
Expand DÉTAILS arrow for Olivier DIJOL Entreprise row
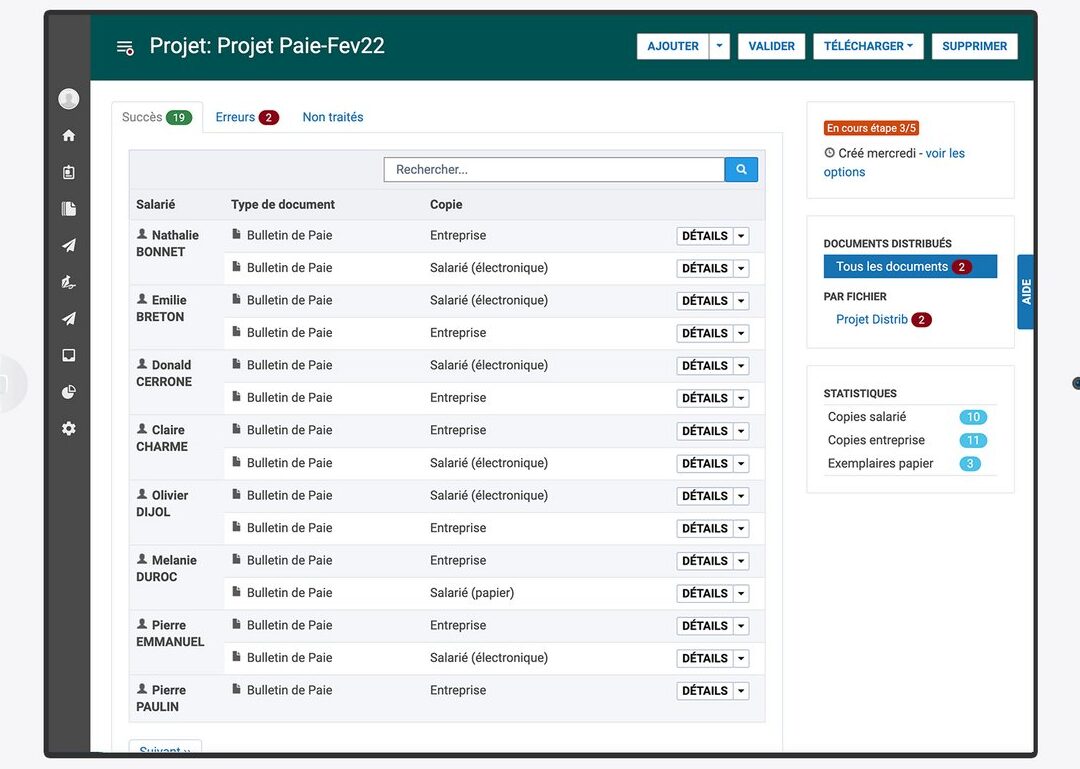click(741, 529)
